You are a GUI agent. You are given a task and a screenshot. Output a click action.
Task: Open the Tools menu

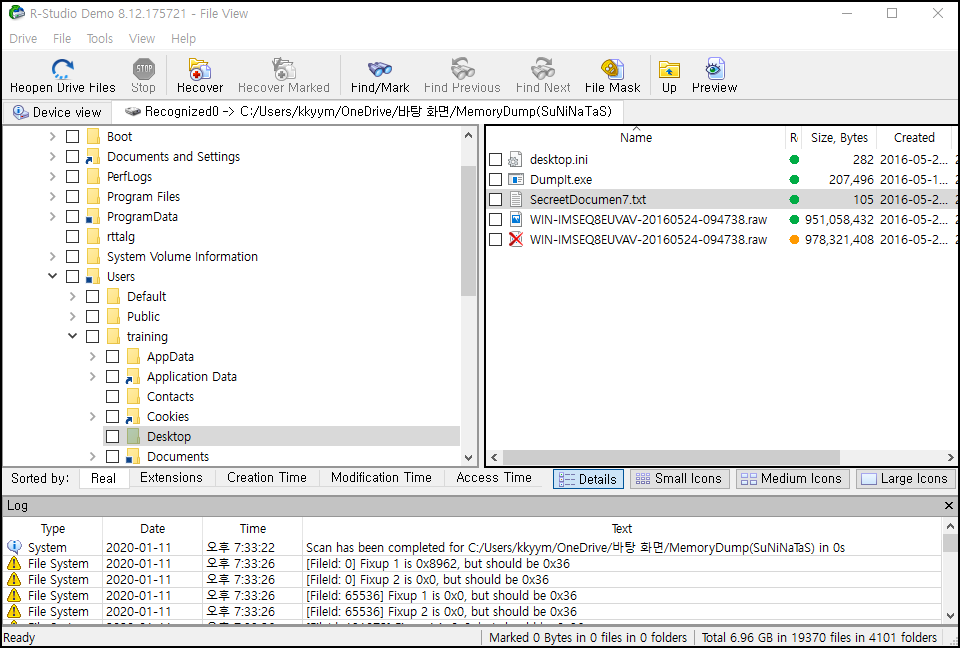[x=100, y=39]
